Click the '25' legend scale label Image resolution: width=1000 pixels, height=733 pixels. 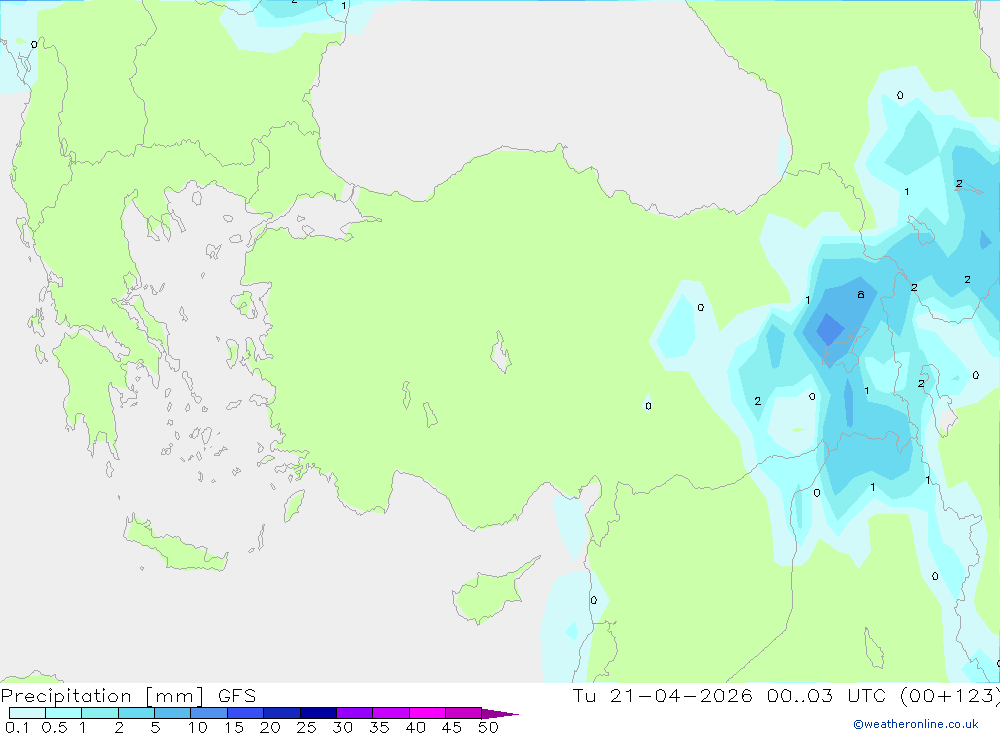pyautogui.click(x=307, y=727)
